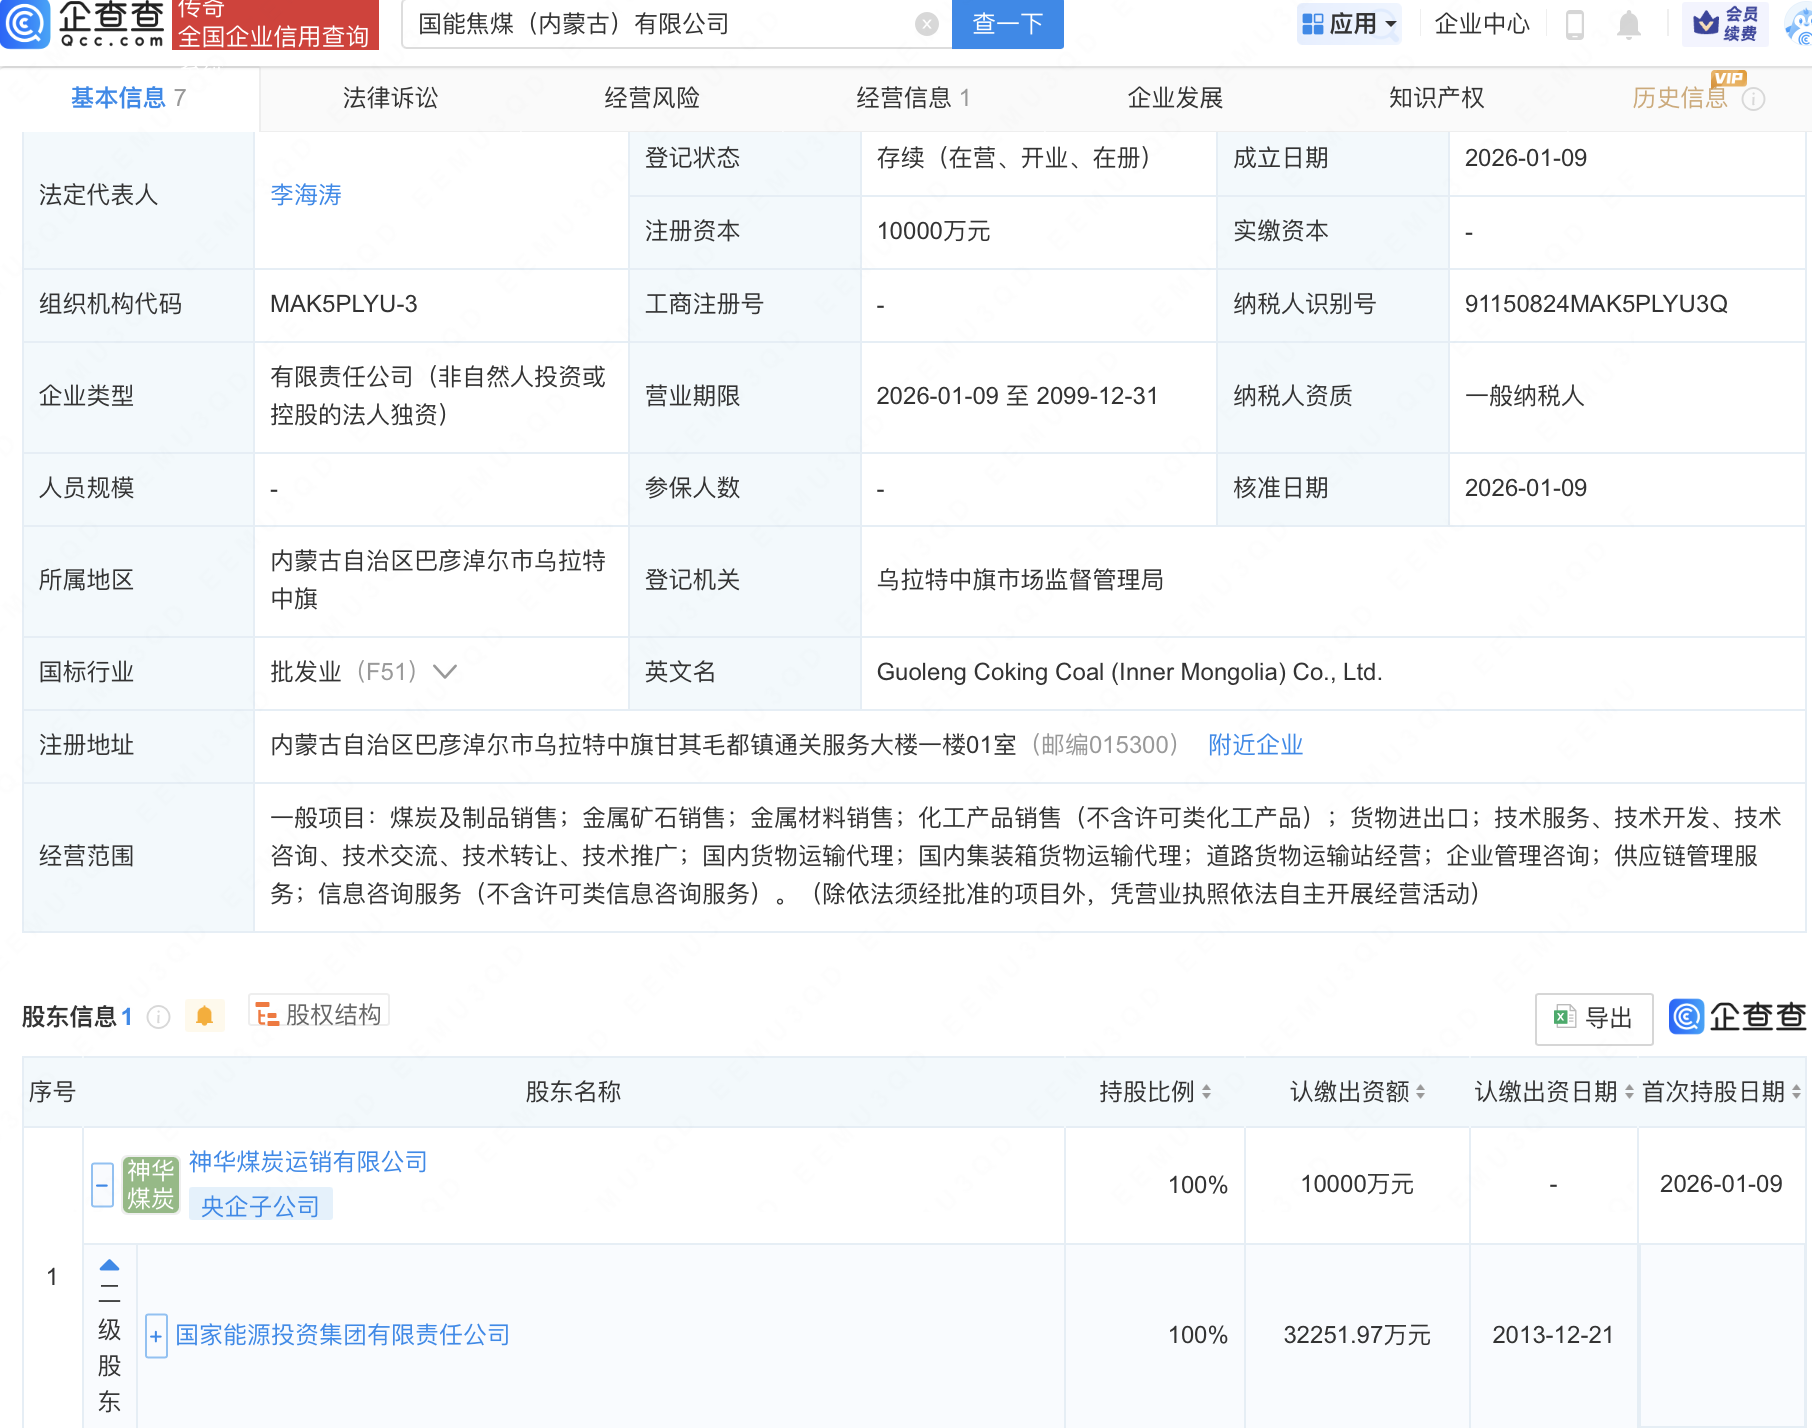The height and width of the screenshot is (1428, 1812).
Task: Collapse the 二级股东 section arrow
Action: tap(110, 1266)
